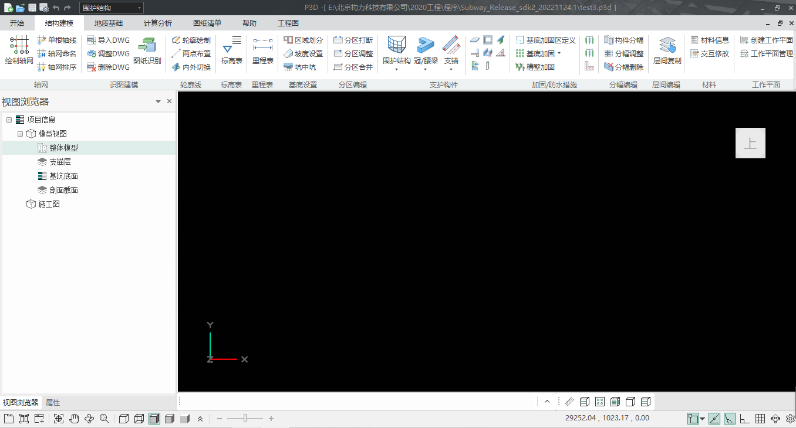Click the 删除DWG delete tool
796x428 pixels.
click(108, 67)
